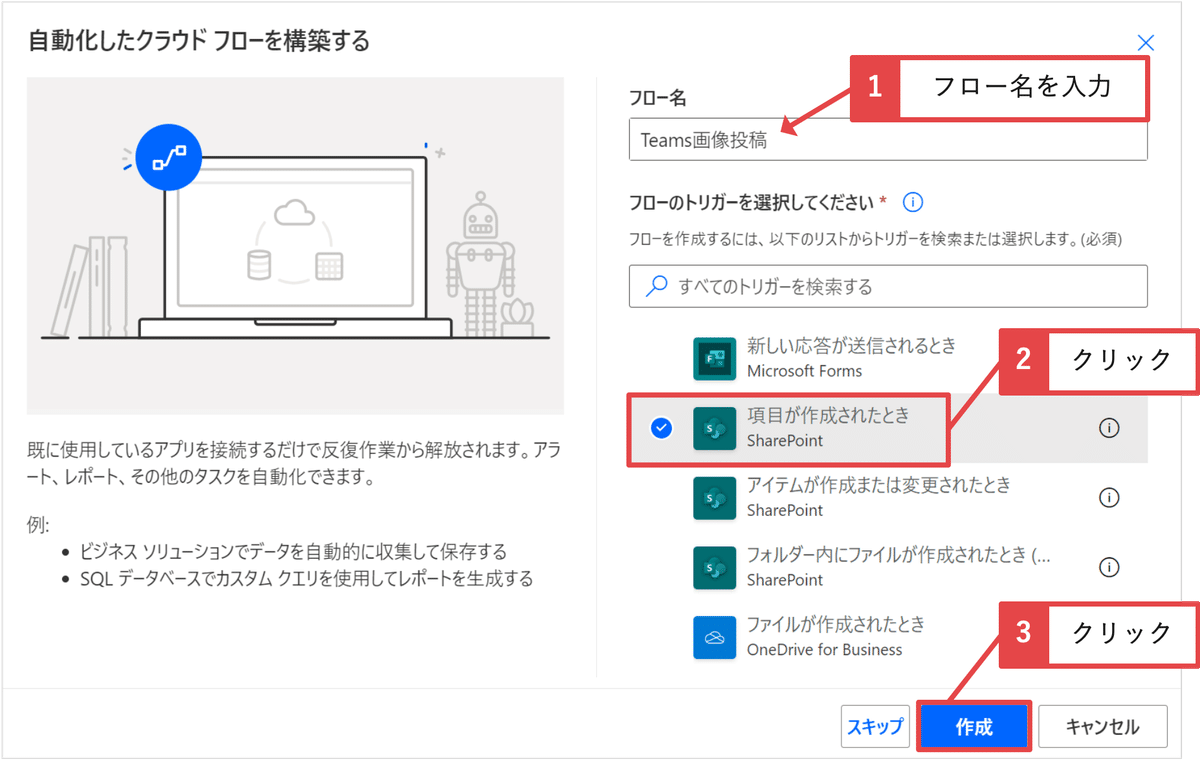Click the OneDrive for Business trigger icon
This screenshot has height=760, width=1200.
point(714,637)
